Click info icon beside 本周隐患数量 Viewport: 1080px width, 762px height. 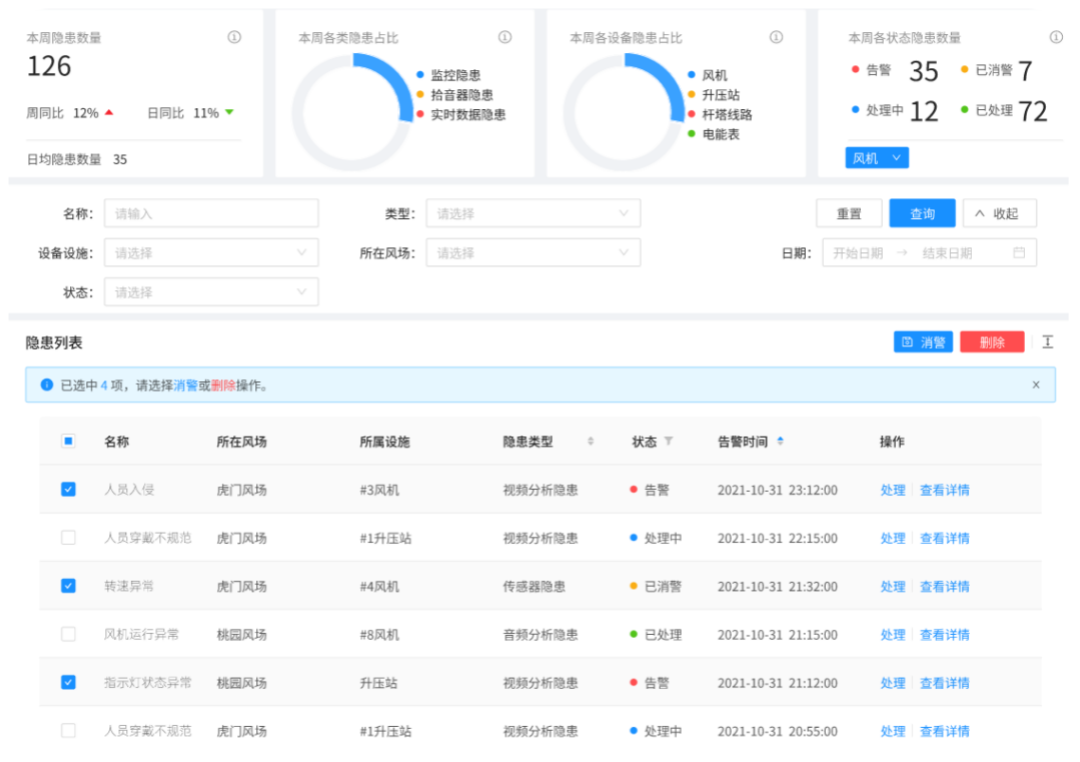click(234, 37)
